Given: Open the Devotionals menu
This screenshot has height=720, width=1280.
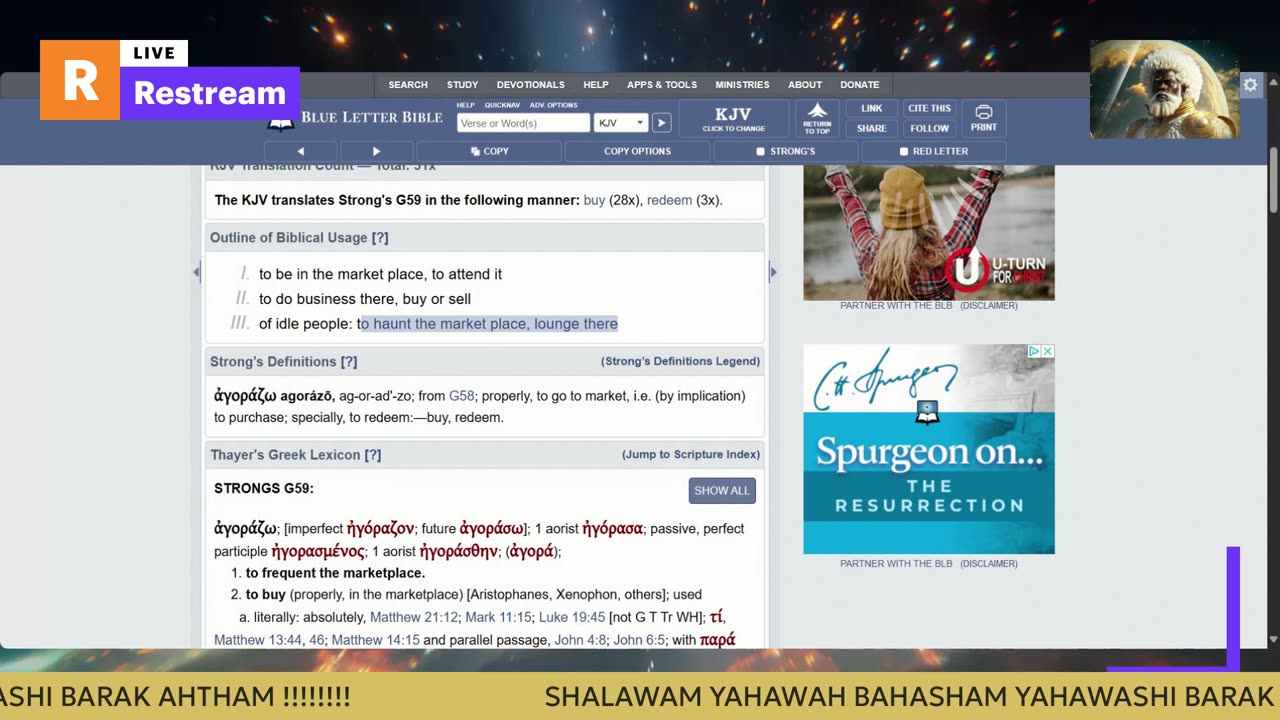Looking at the screenshot, I should (530, 85).
